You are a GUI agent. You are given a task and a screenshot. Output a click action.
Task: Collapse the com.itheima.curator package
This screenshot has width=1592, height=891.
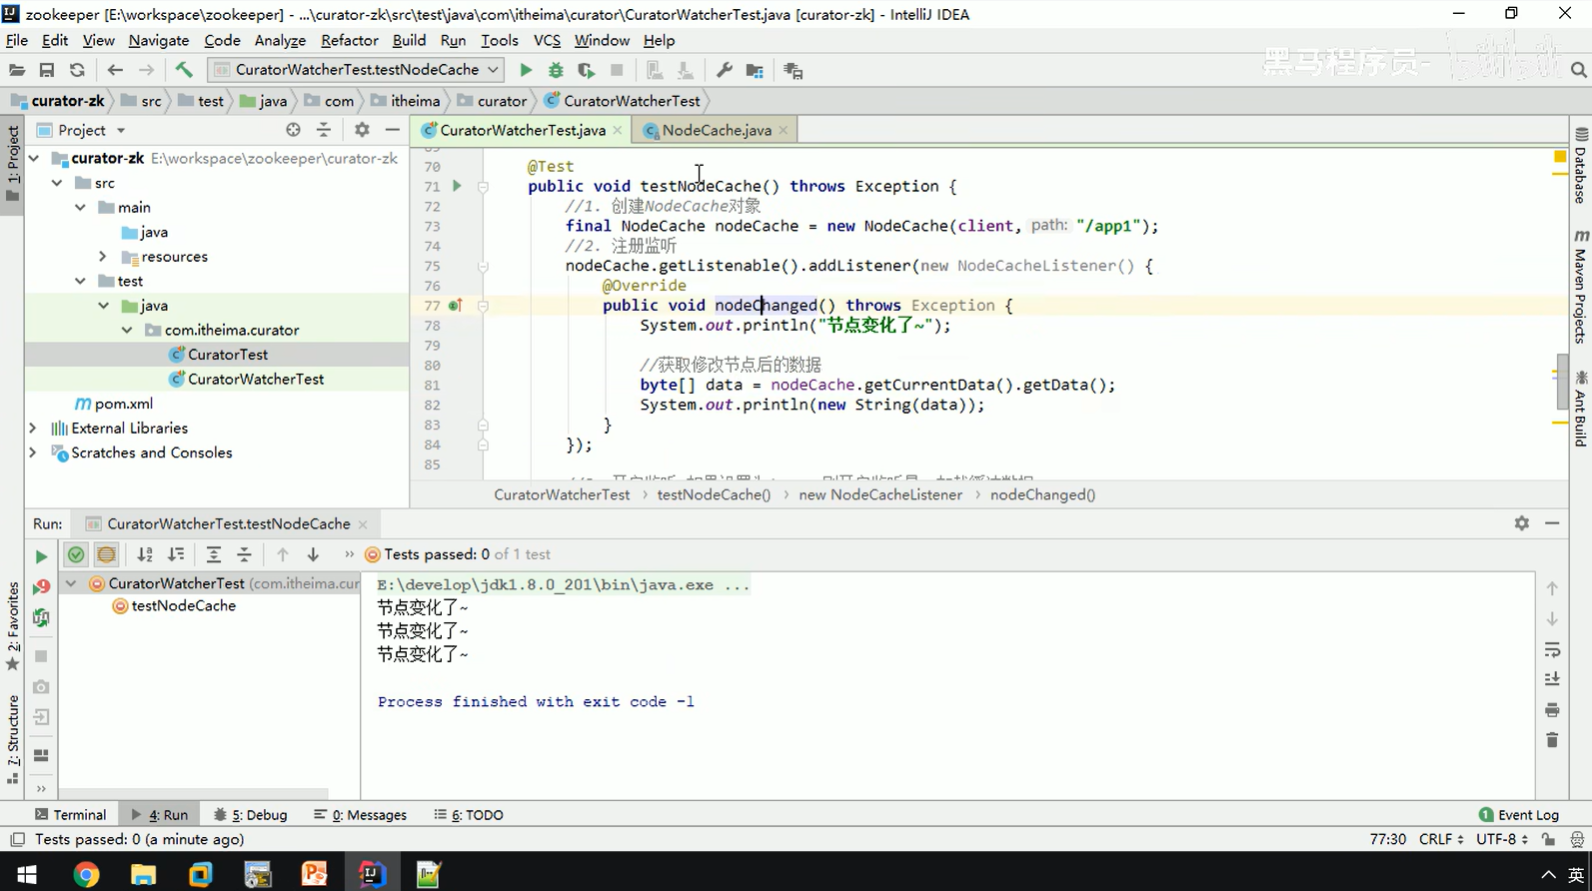pos(127,330)
